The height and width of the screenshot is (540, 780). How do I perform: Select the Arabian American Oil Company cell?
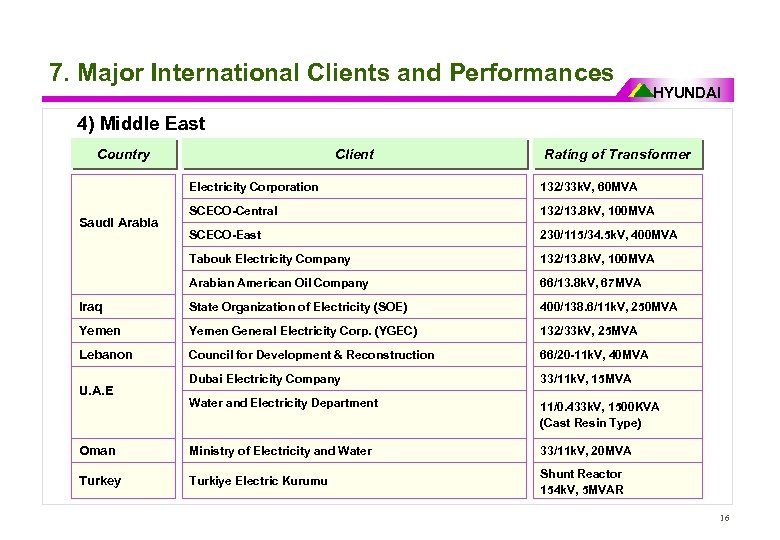[354, 283]
